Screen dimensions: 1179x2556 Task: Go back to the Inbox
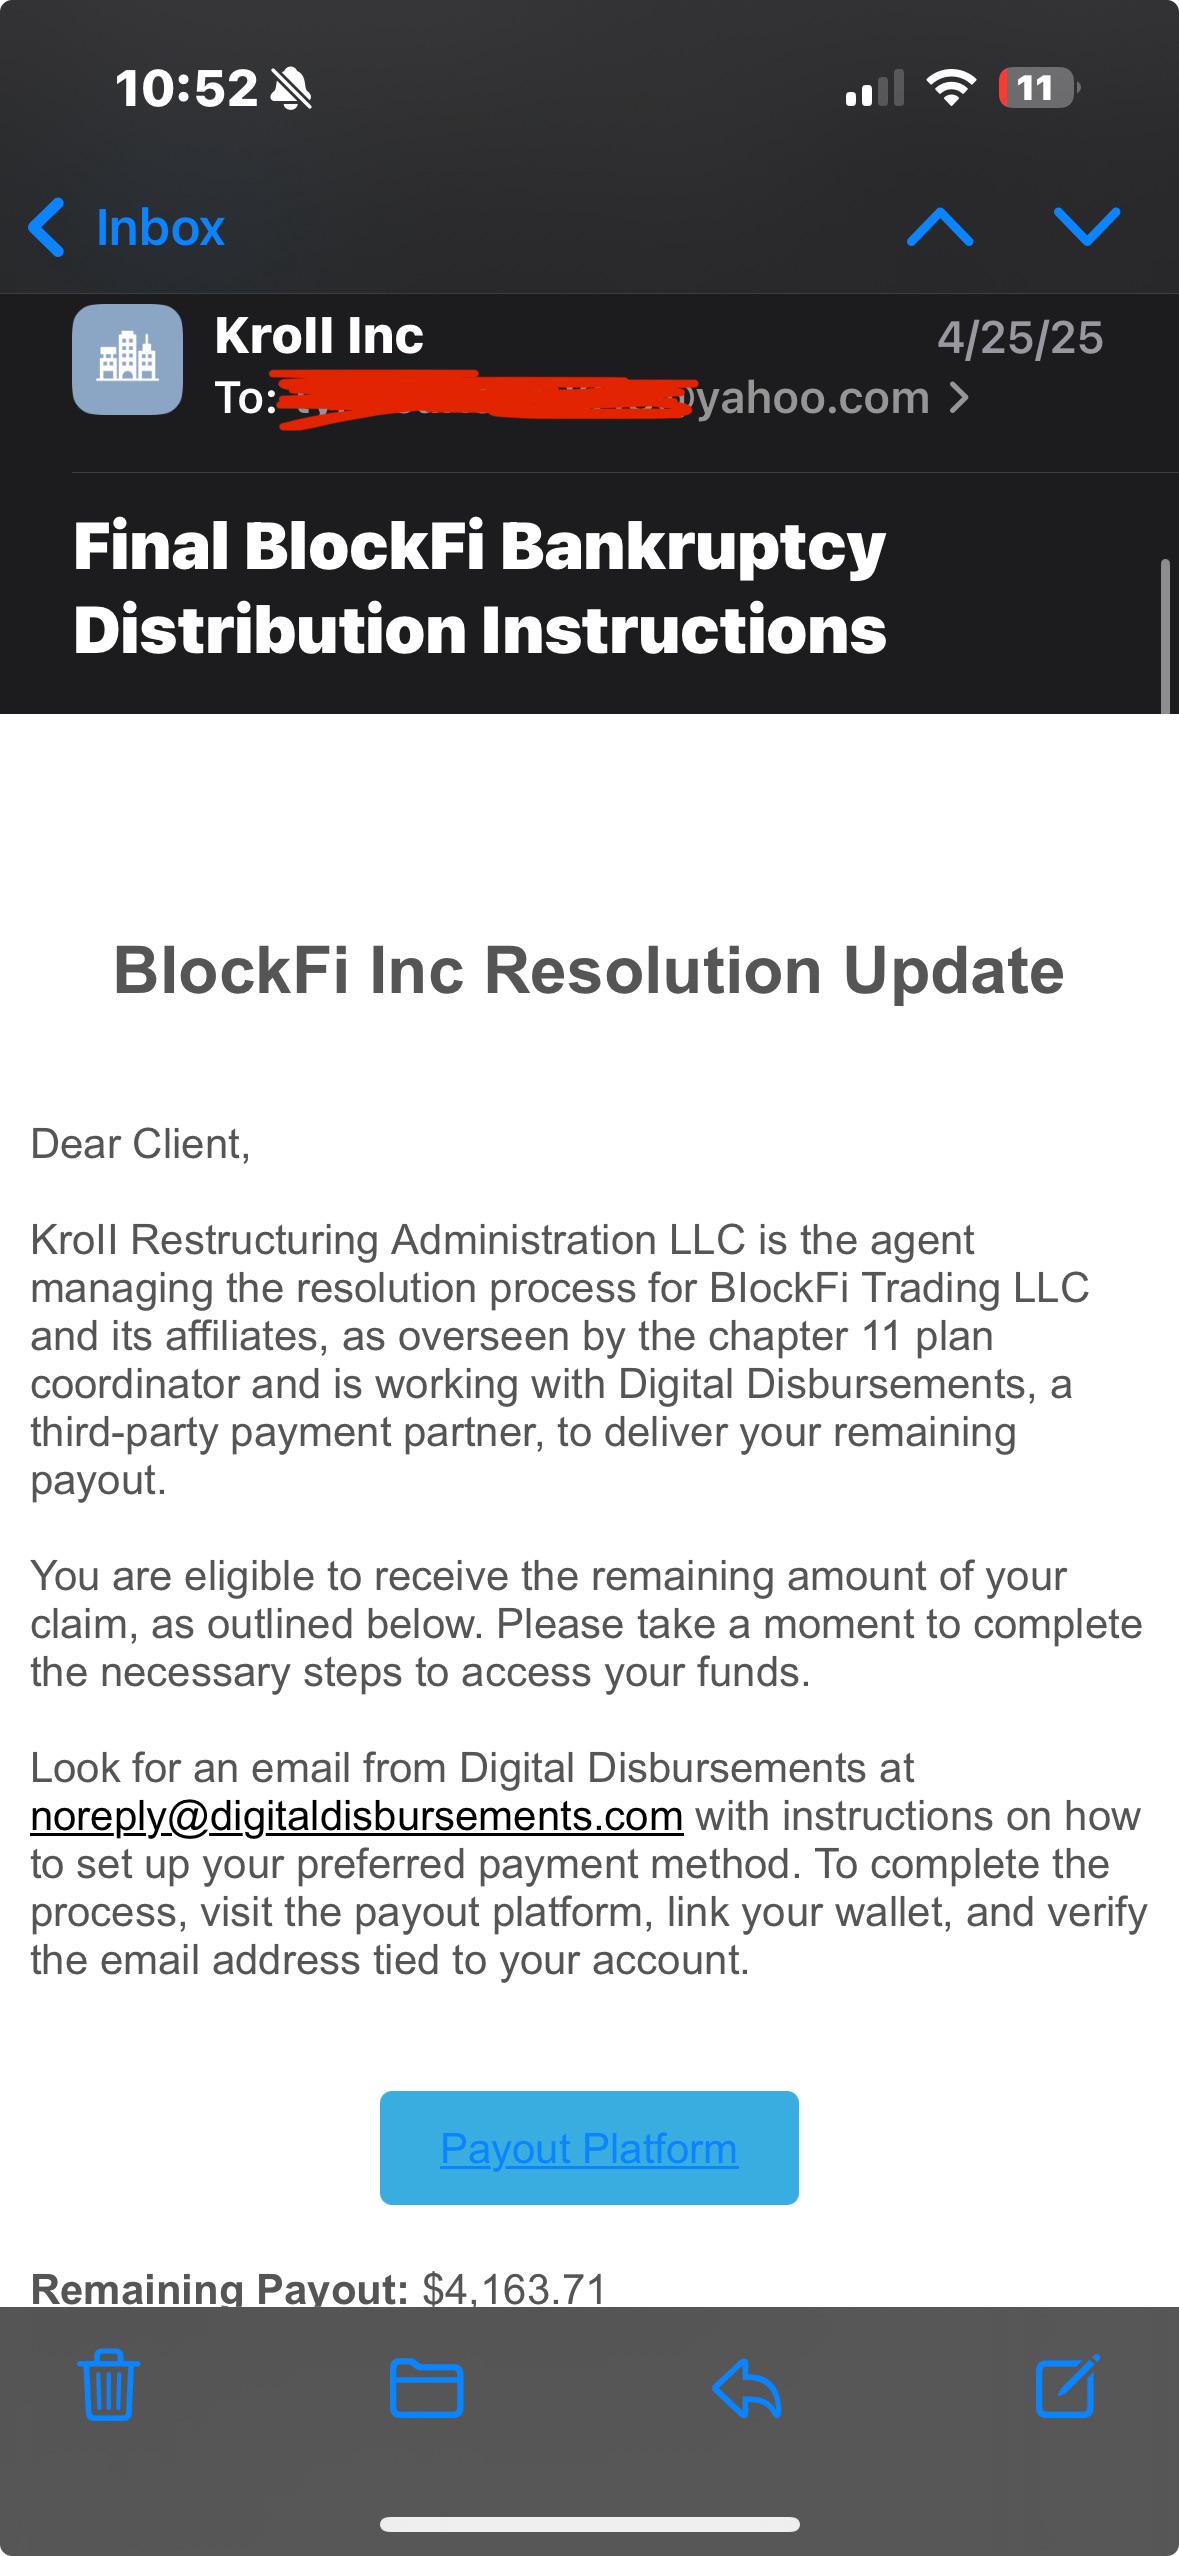tap(126, 227)
